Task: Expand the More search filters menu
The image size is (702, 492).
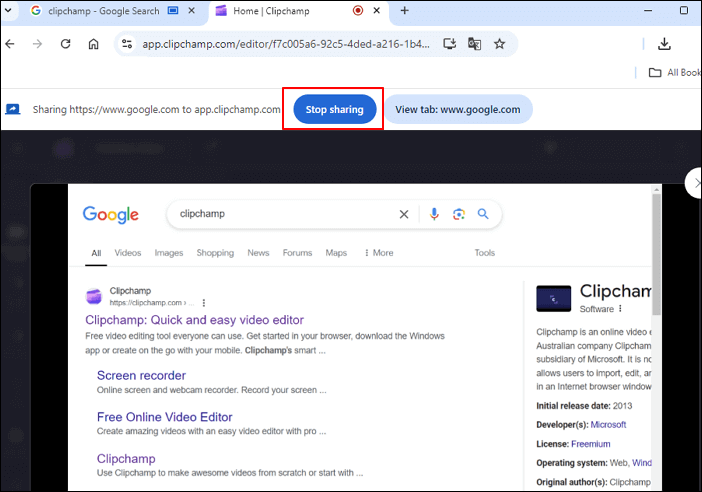Action: pyautogui.click(x=378, y=253)
